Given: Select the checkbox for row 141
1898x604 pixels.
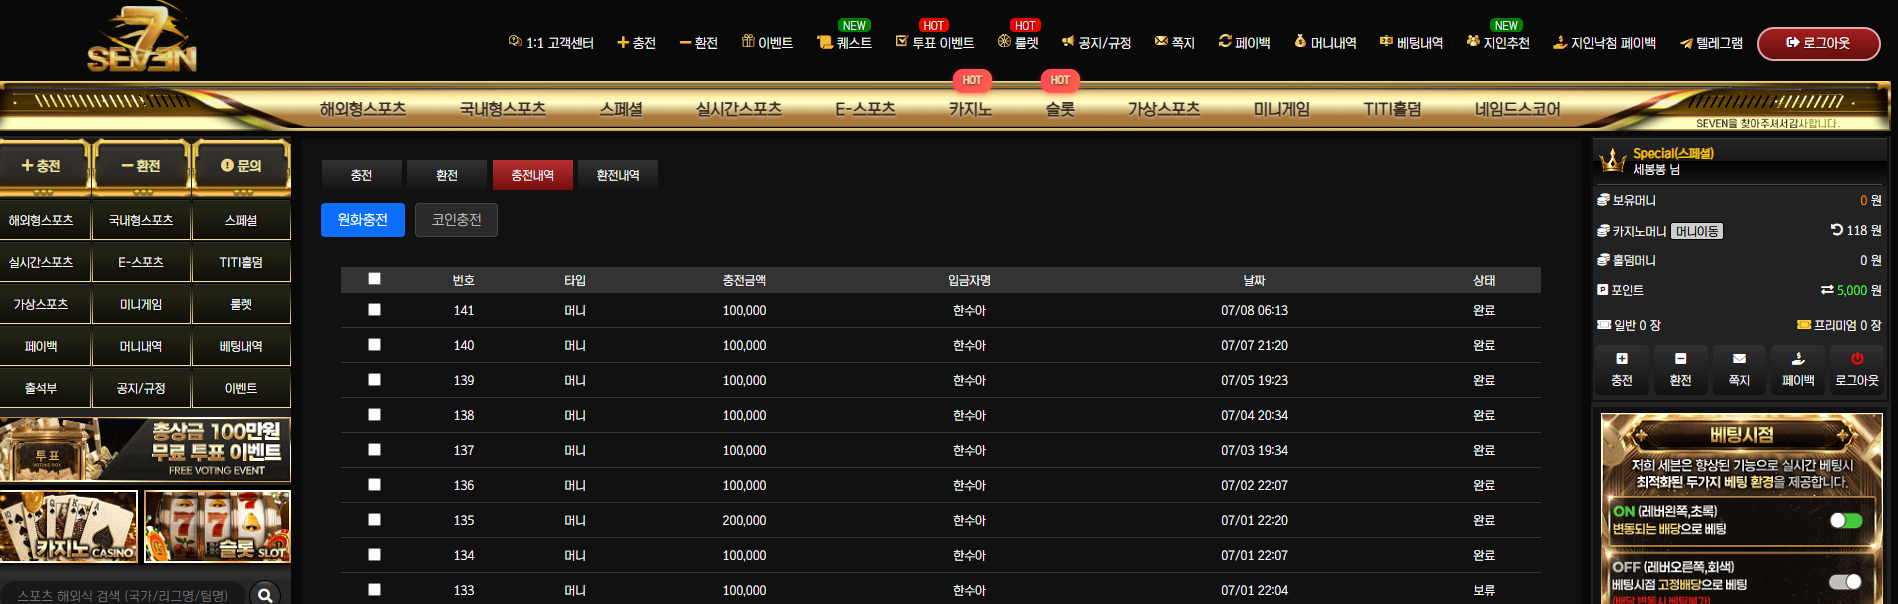Looking at the screenshot, I should (x=374, y=310).
